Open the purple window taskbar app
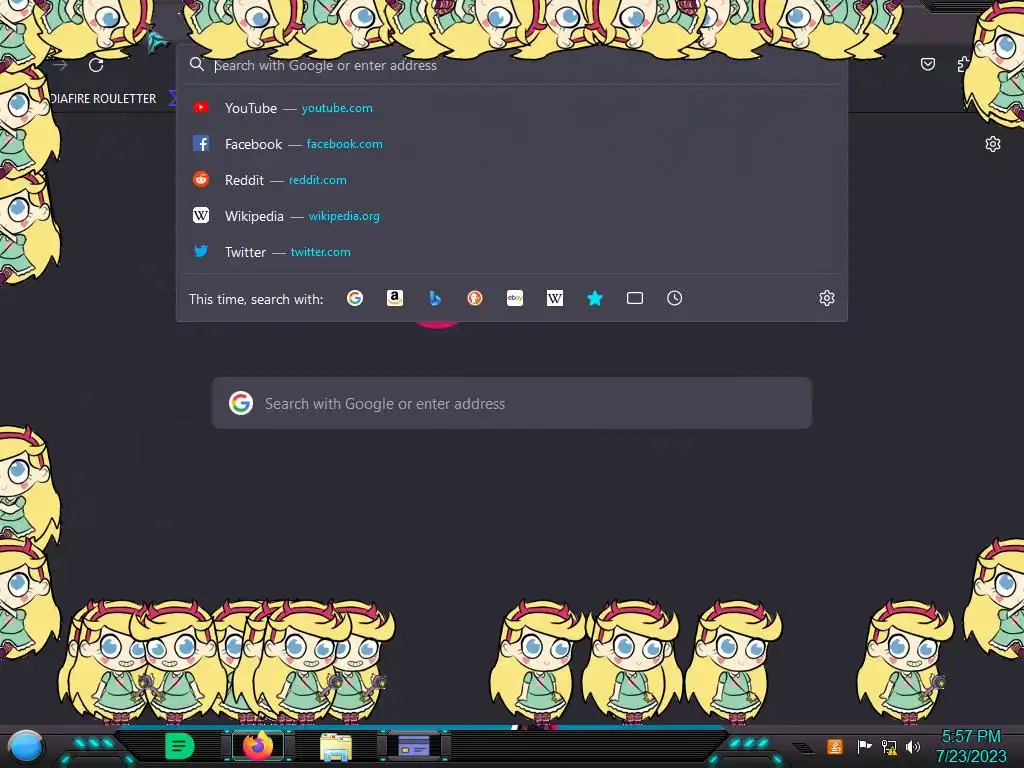Viewport: 1024px width, 768px height. pos(414,746)
